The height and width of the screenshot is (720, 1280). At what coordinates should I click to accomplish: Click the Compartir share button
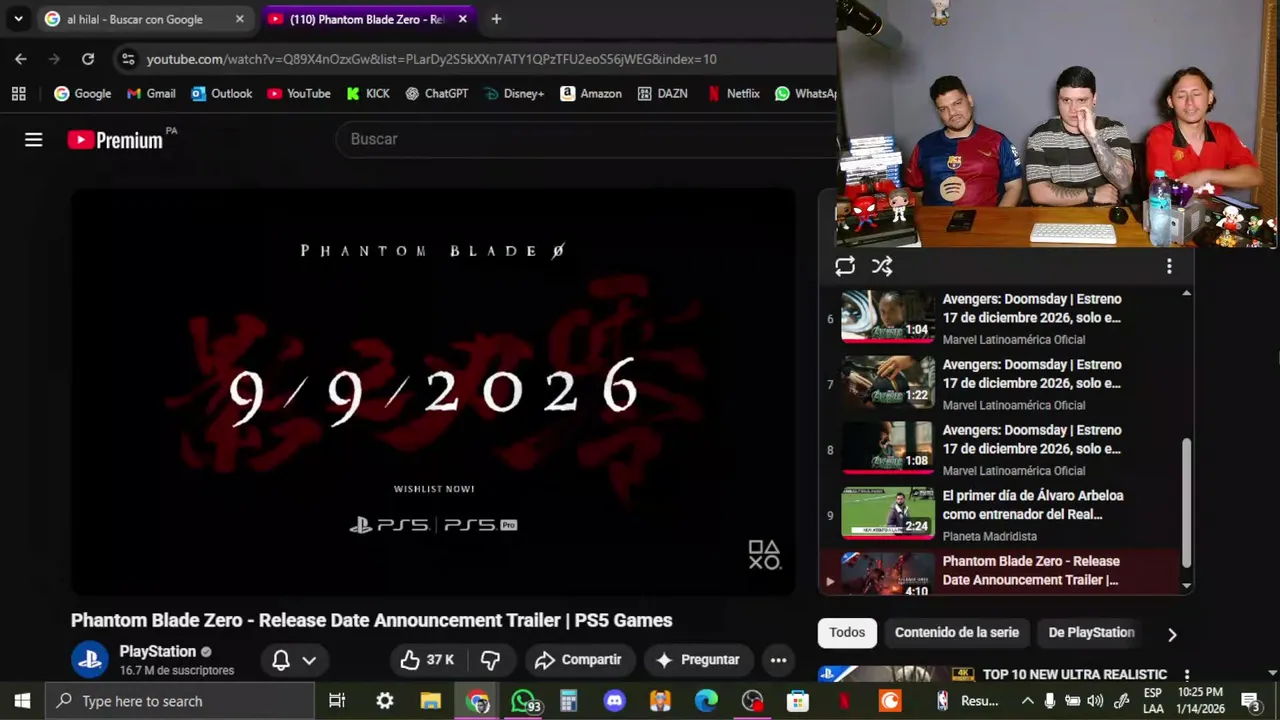coord(579,660)
